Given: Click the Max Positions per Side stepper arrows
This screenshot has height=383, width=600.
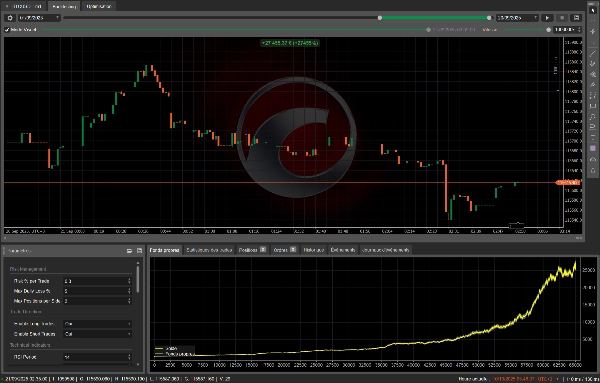Looking at the screenshot, I should (x=129, y=301).
